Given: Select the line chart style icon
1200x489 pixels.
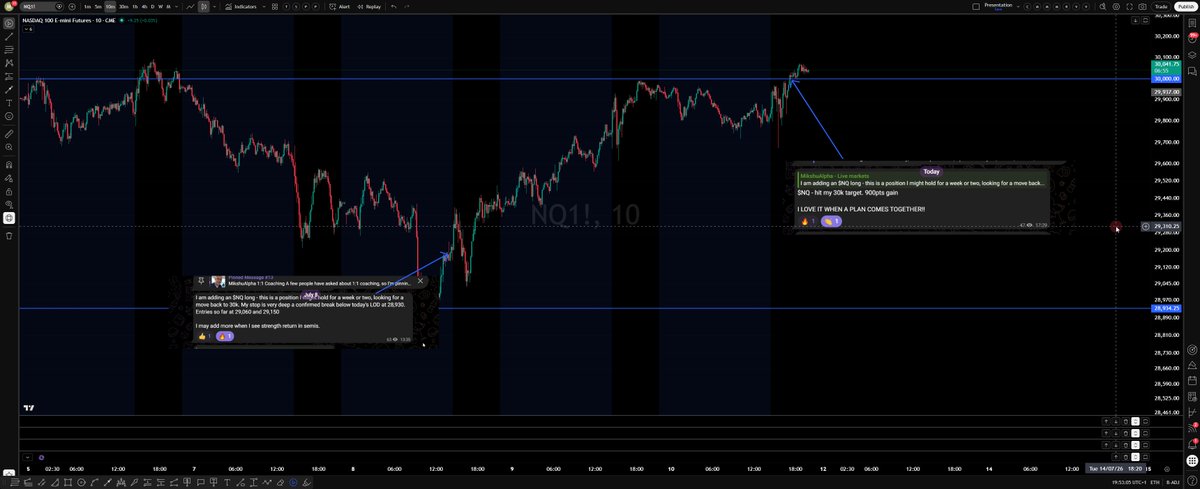Looking at the screenshot, I should coord(190,6).
